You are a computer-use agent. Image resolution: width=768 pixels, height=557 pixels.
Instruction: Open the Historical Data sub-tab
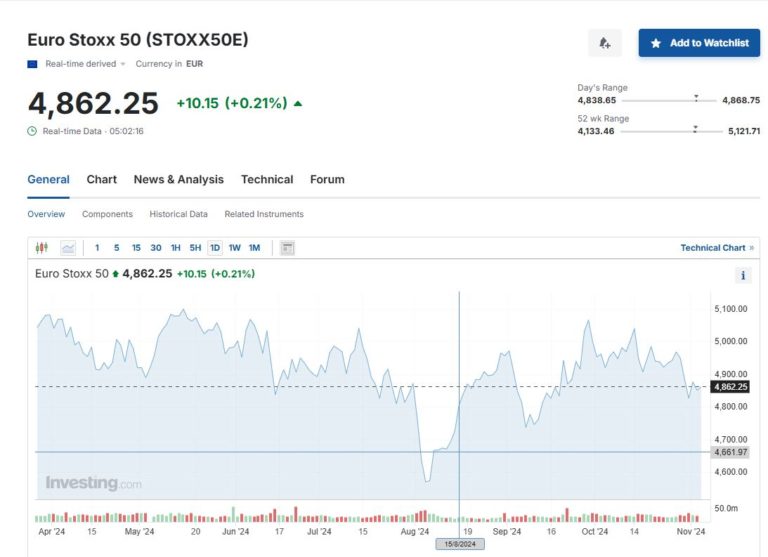[x=178, y=214]
